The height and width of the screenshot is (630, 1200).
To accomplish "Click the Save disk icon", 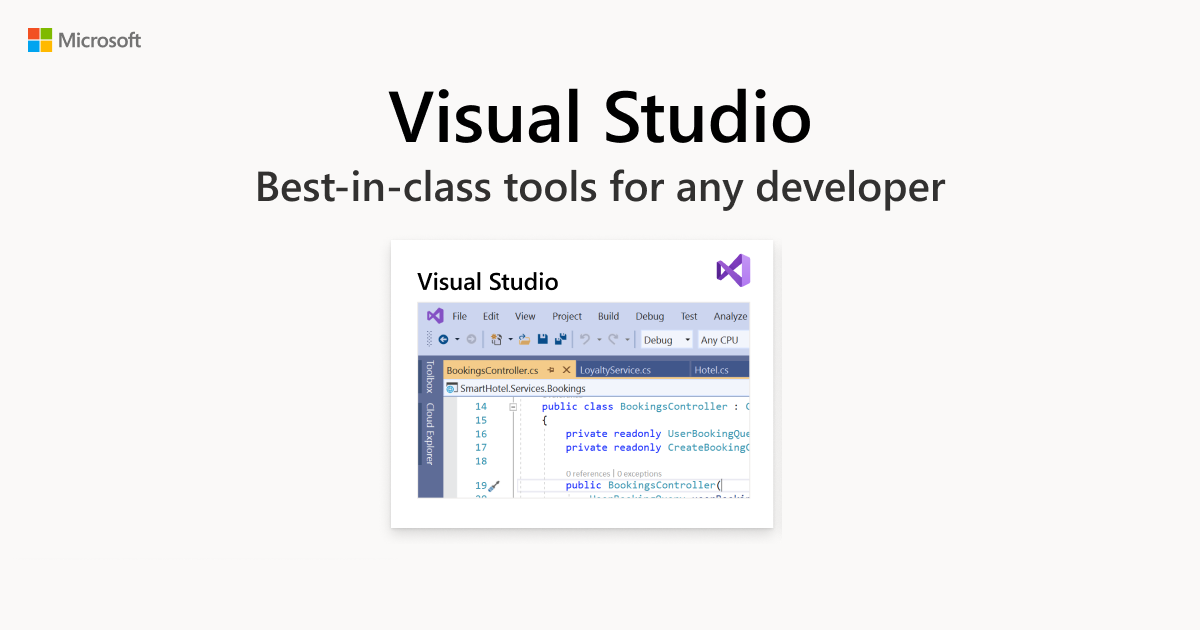I will (x=543, y=340).
